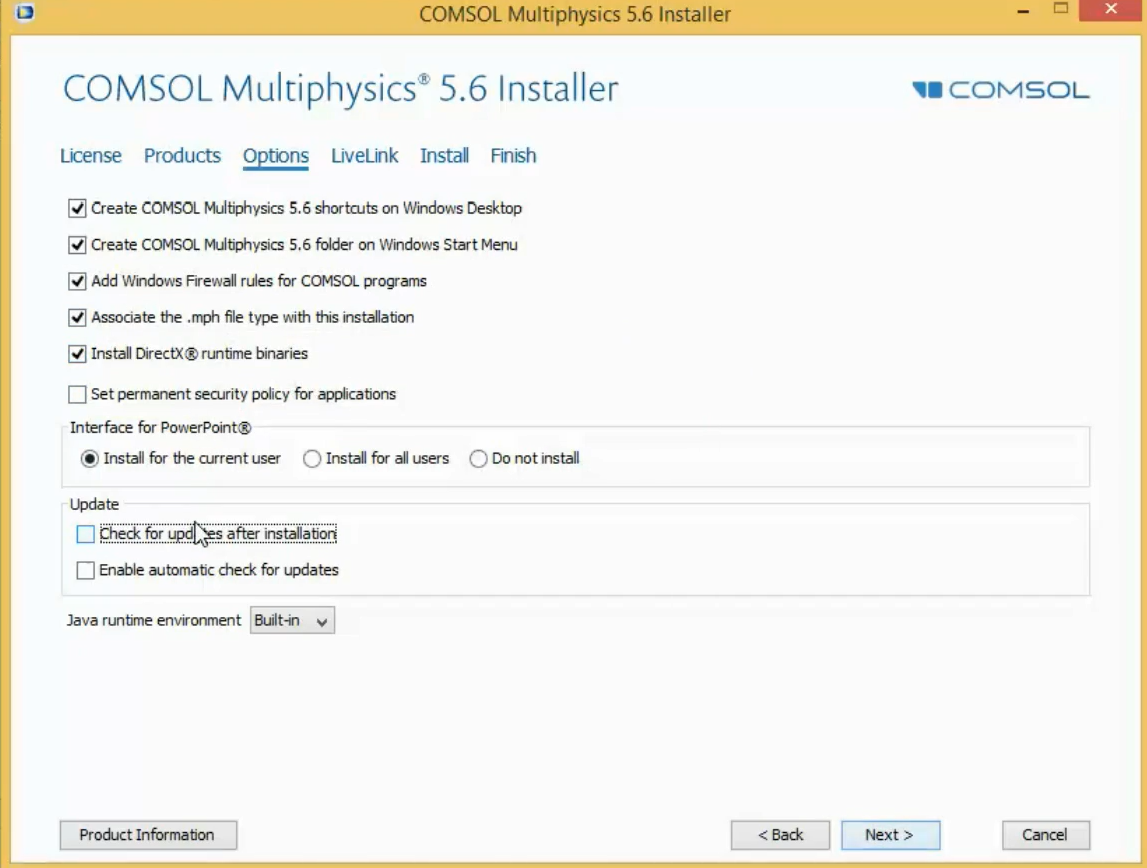Disable Add Windows Firewall rules checkbox
Screen dimensions: 1147x868
[77, 281]
